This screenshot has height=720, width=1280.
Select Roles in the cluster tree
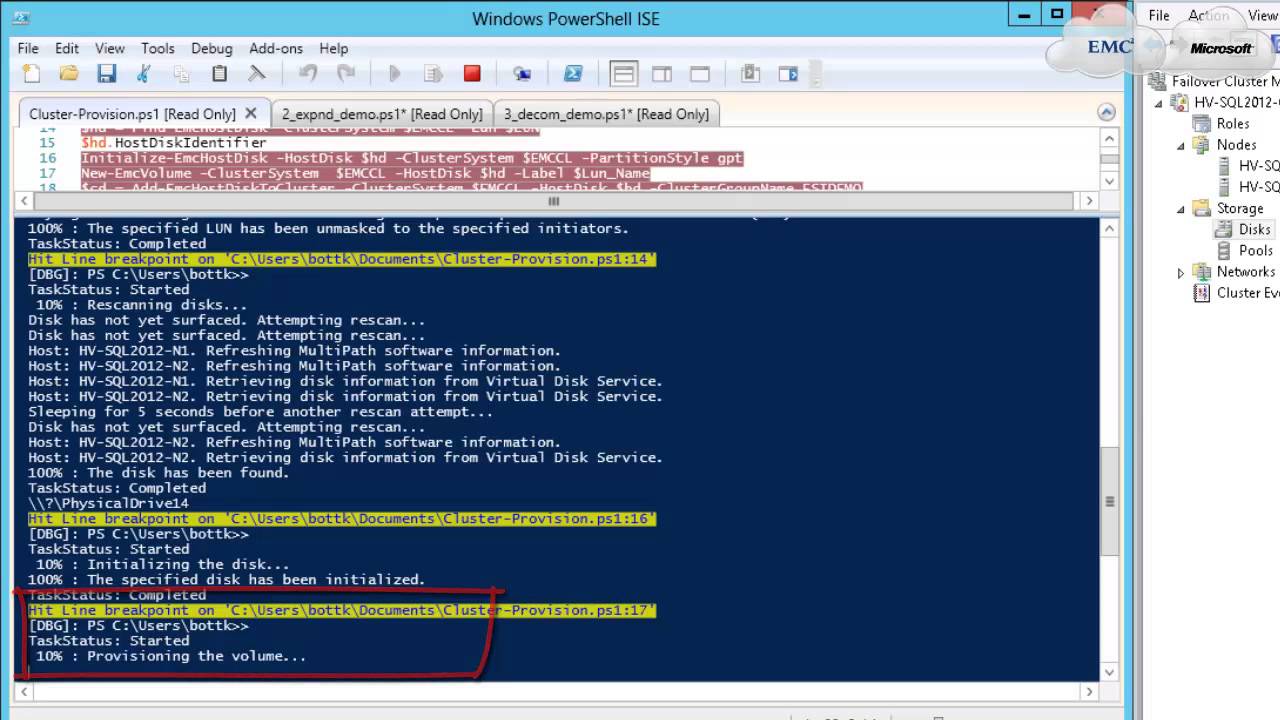1233,123
